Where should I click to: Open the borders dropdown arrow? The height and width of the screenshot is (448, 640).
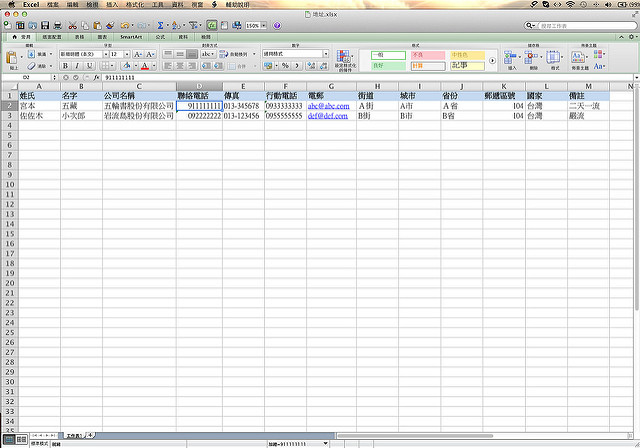(113, 66)
